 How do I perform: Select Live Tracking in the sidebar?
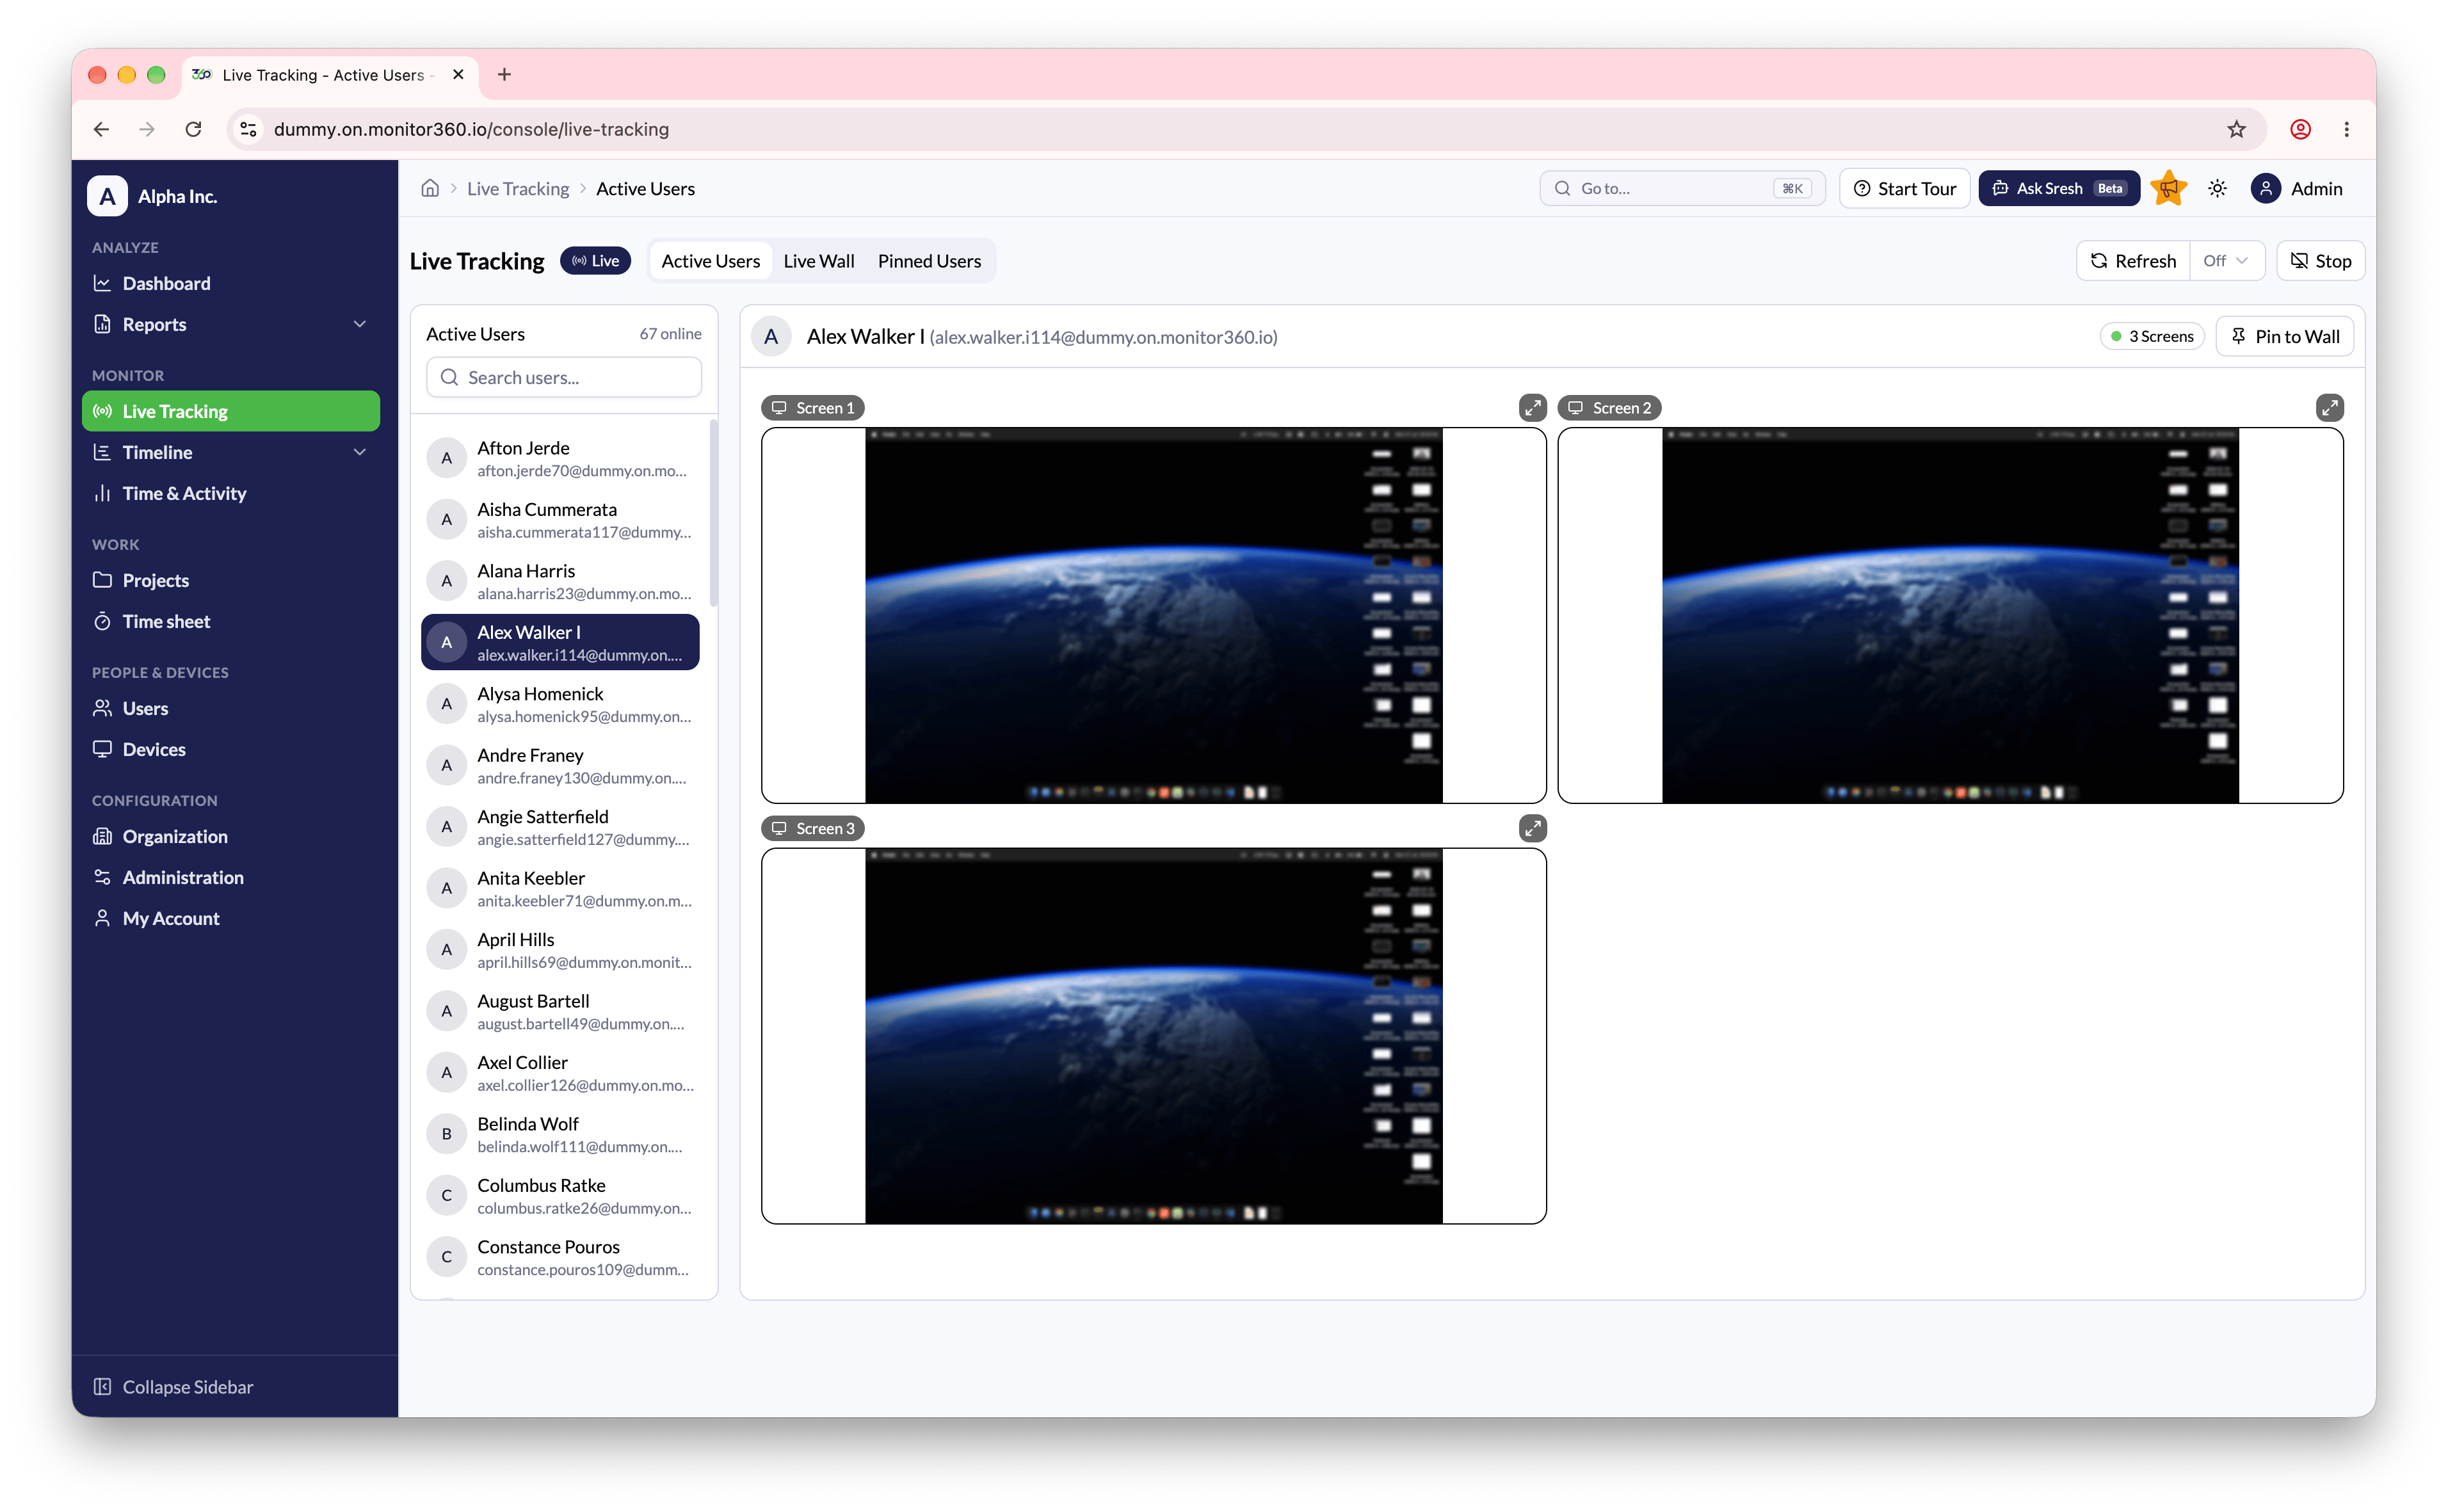point(231,411)
